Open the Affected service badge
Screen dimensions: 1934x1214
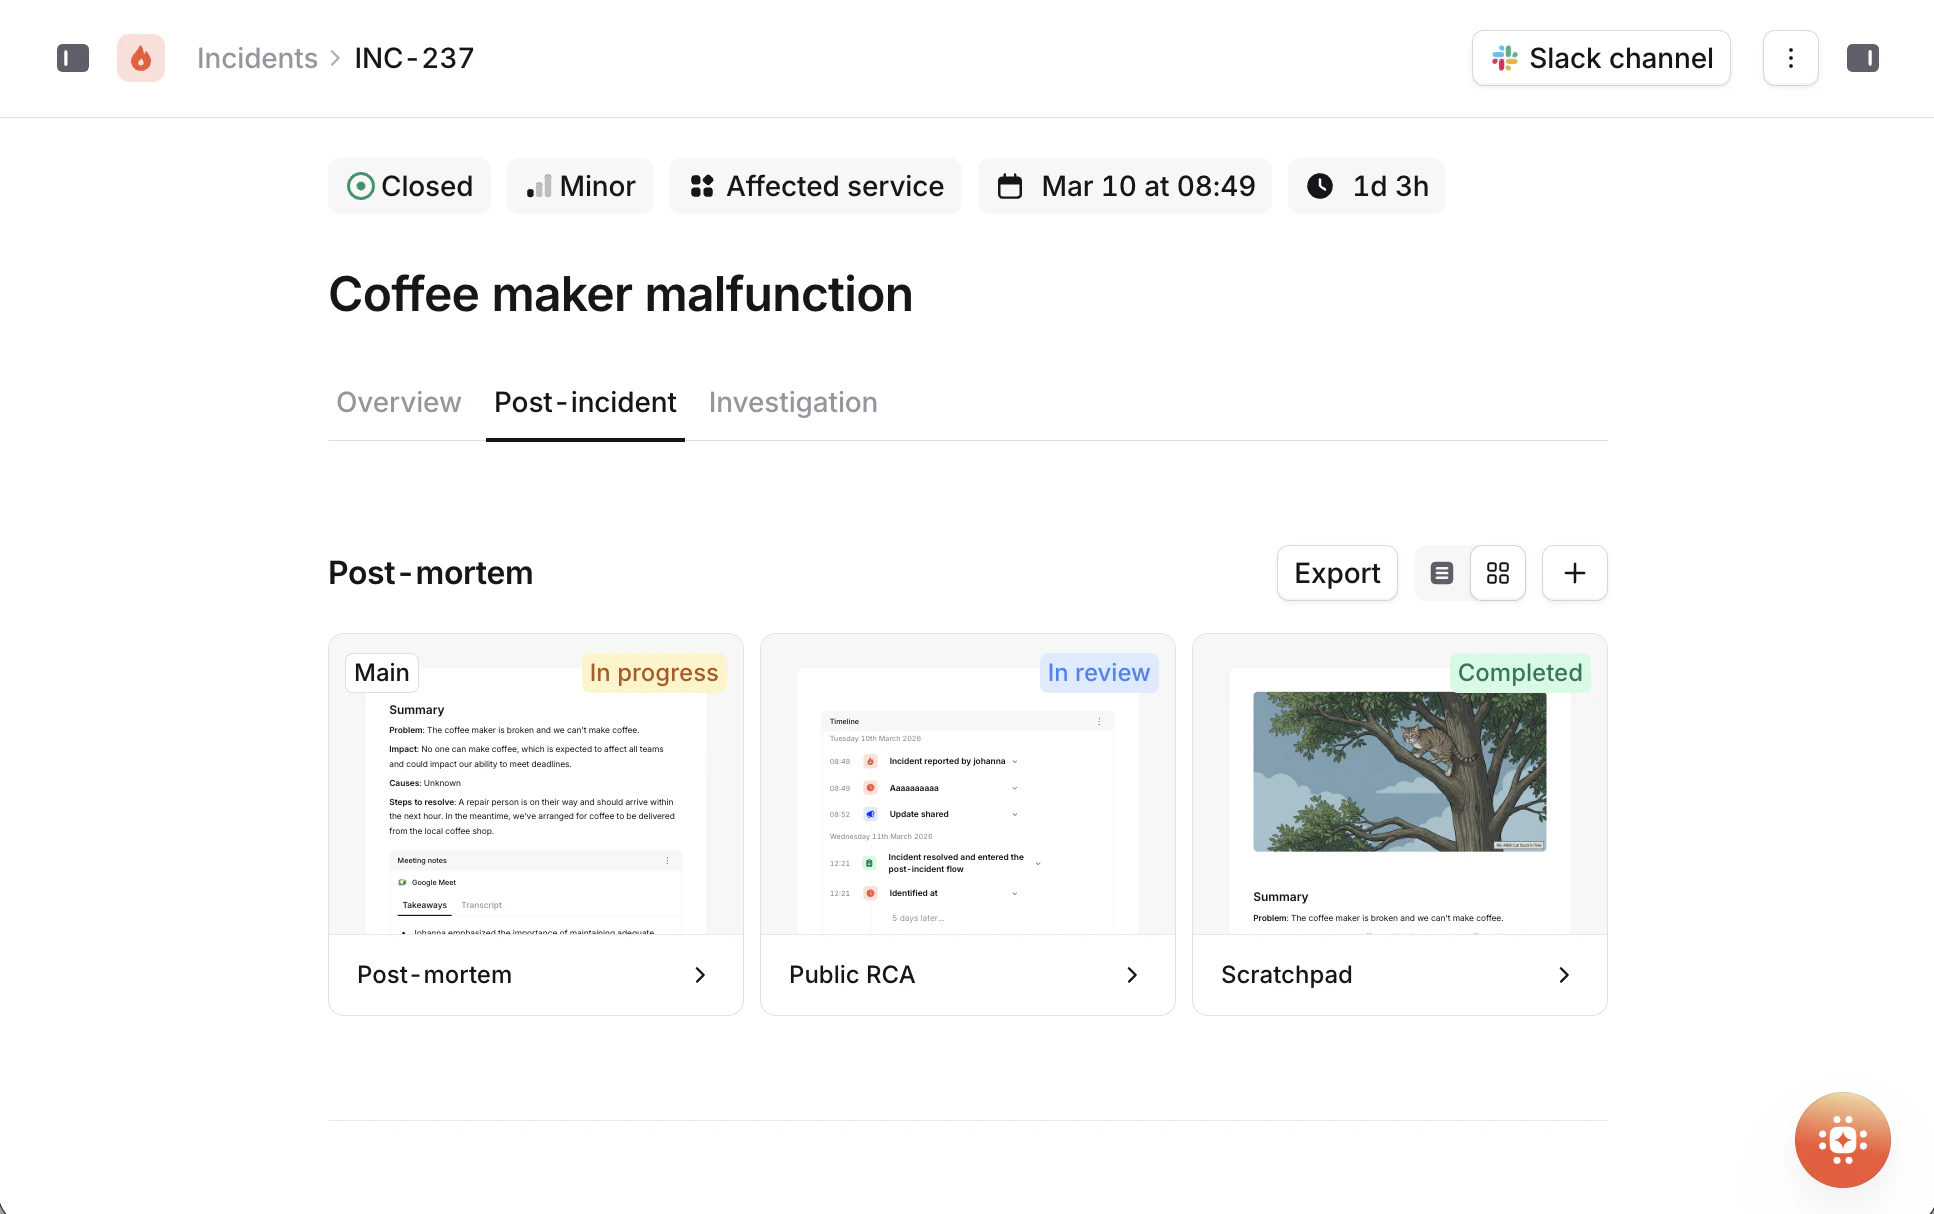816,186
